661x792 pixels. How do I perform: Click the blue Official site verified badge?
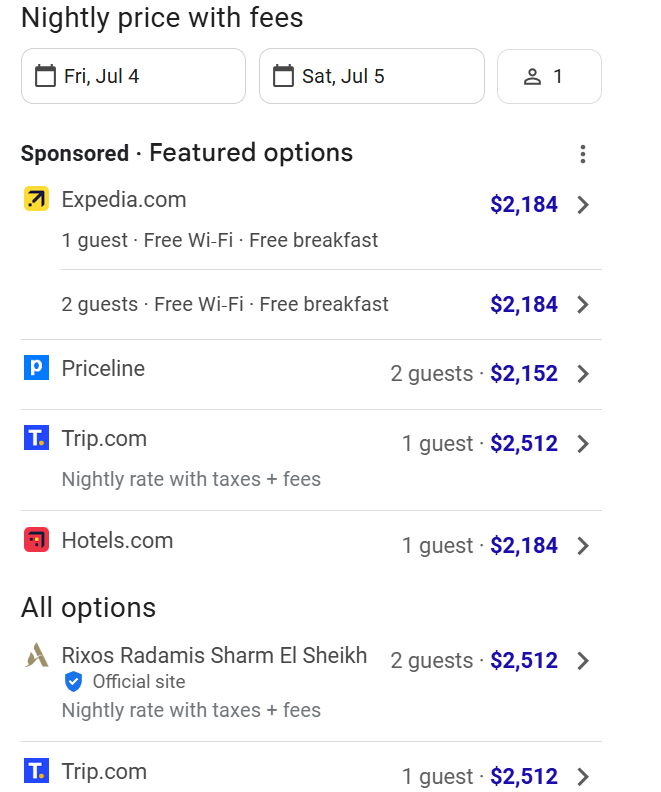pyautogui.click(x=73, y=682)
